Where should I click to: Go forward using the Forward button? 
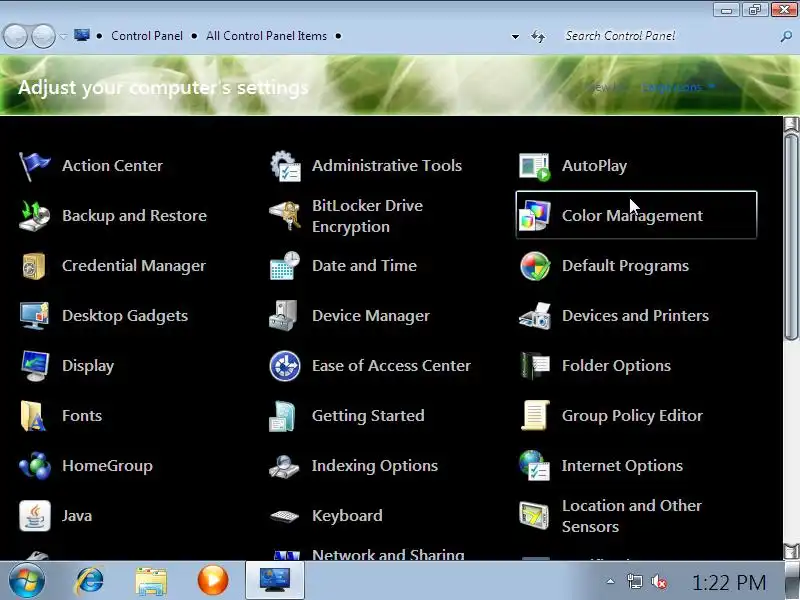[x=43, y=36]
